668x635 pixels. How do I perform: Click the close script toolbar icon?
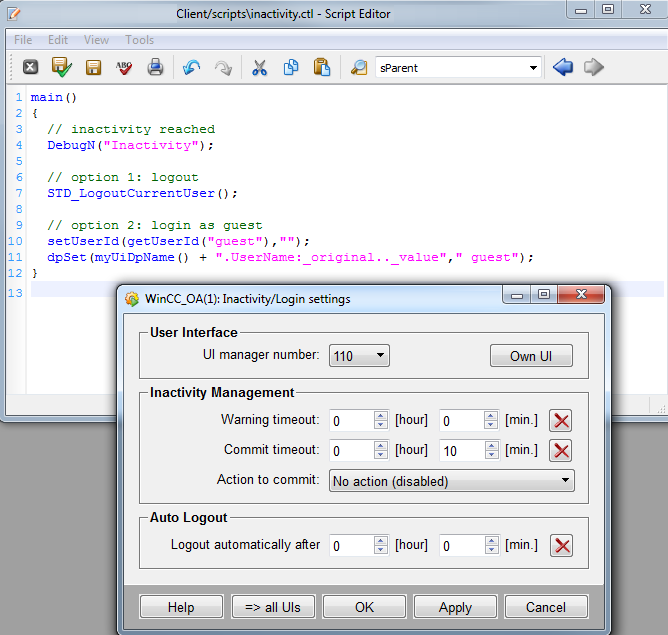coord(30,68)
